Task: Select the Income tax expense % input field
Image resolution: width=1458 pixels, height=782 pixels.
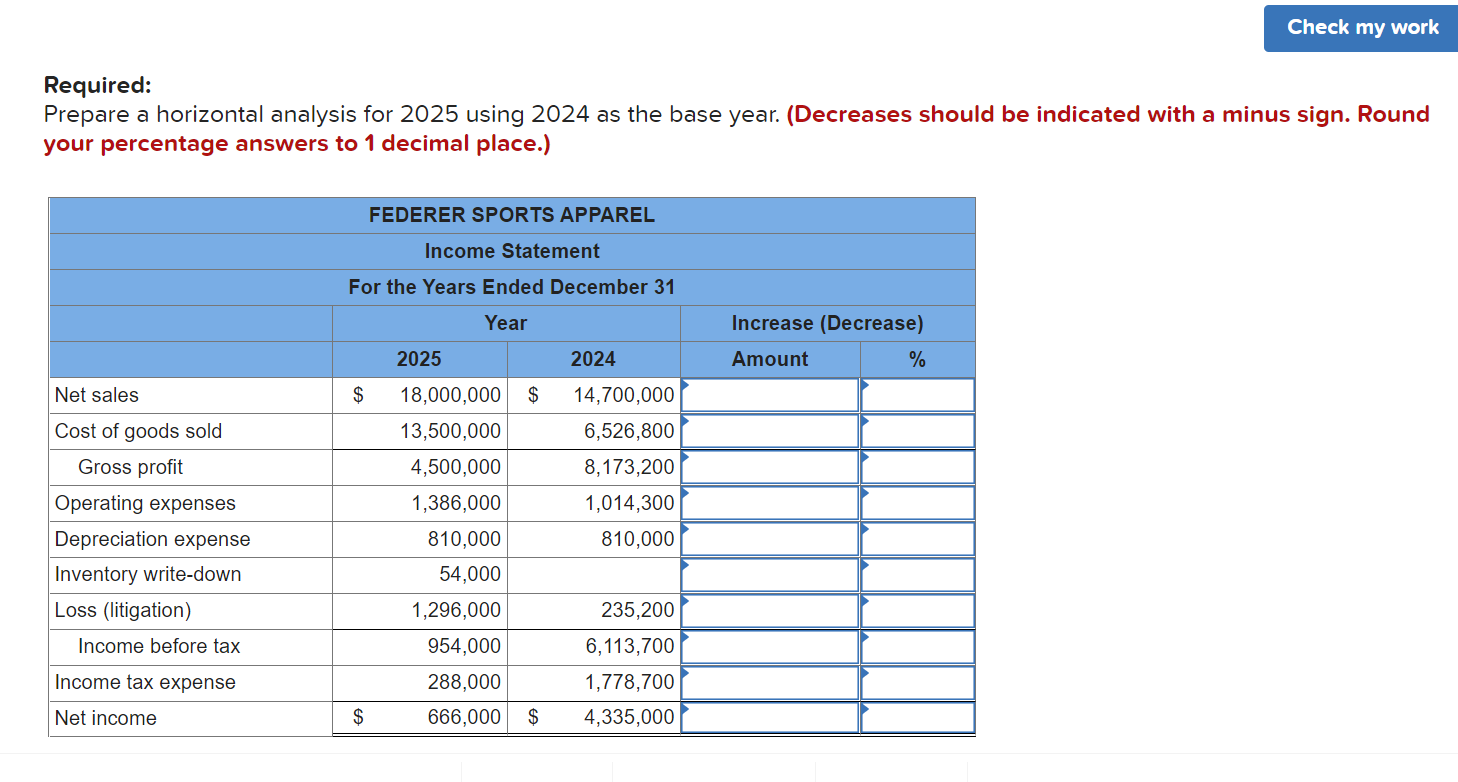Action: pos(917,683)
